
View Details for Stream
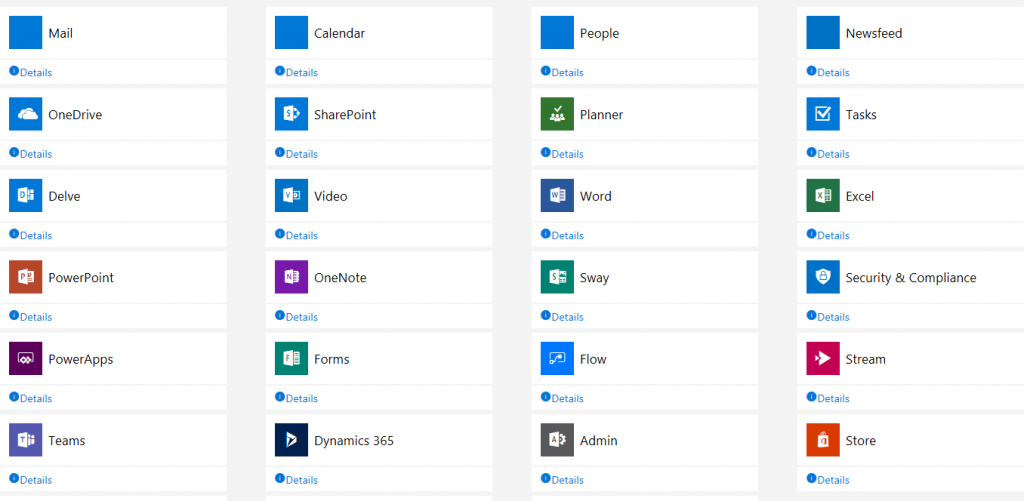pyautogui.click(x=828, y=398)
